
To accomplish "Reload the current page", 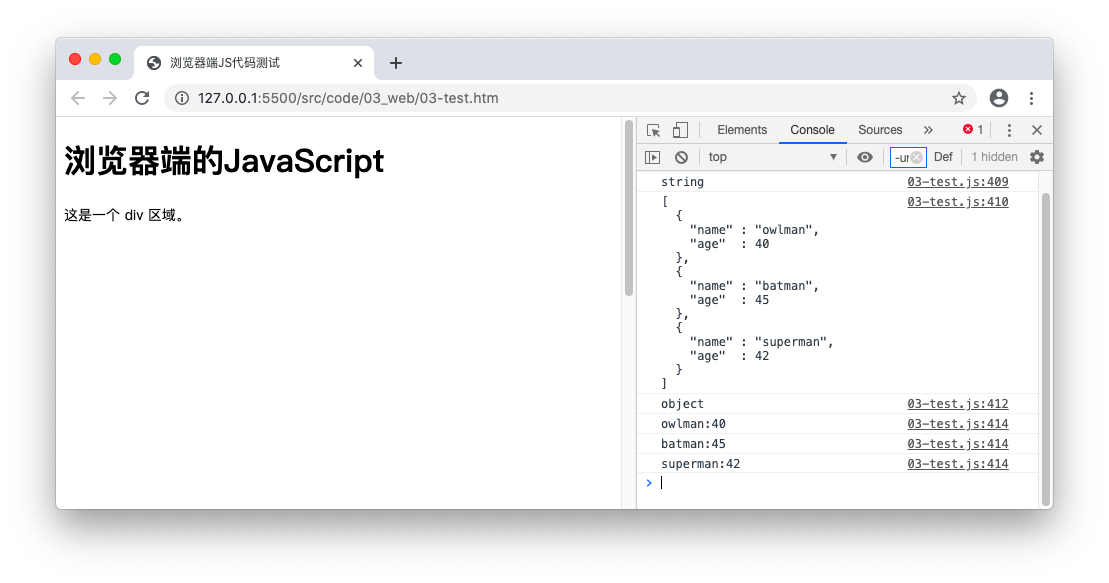I will [142, 98].
